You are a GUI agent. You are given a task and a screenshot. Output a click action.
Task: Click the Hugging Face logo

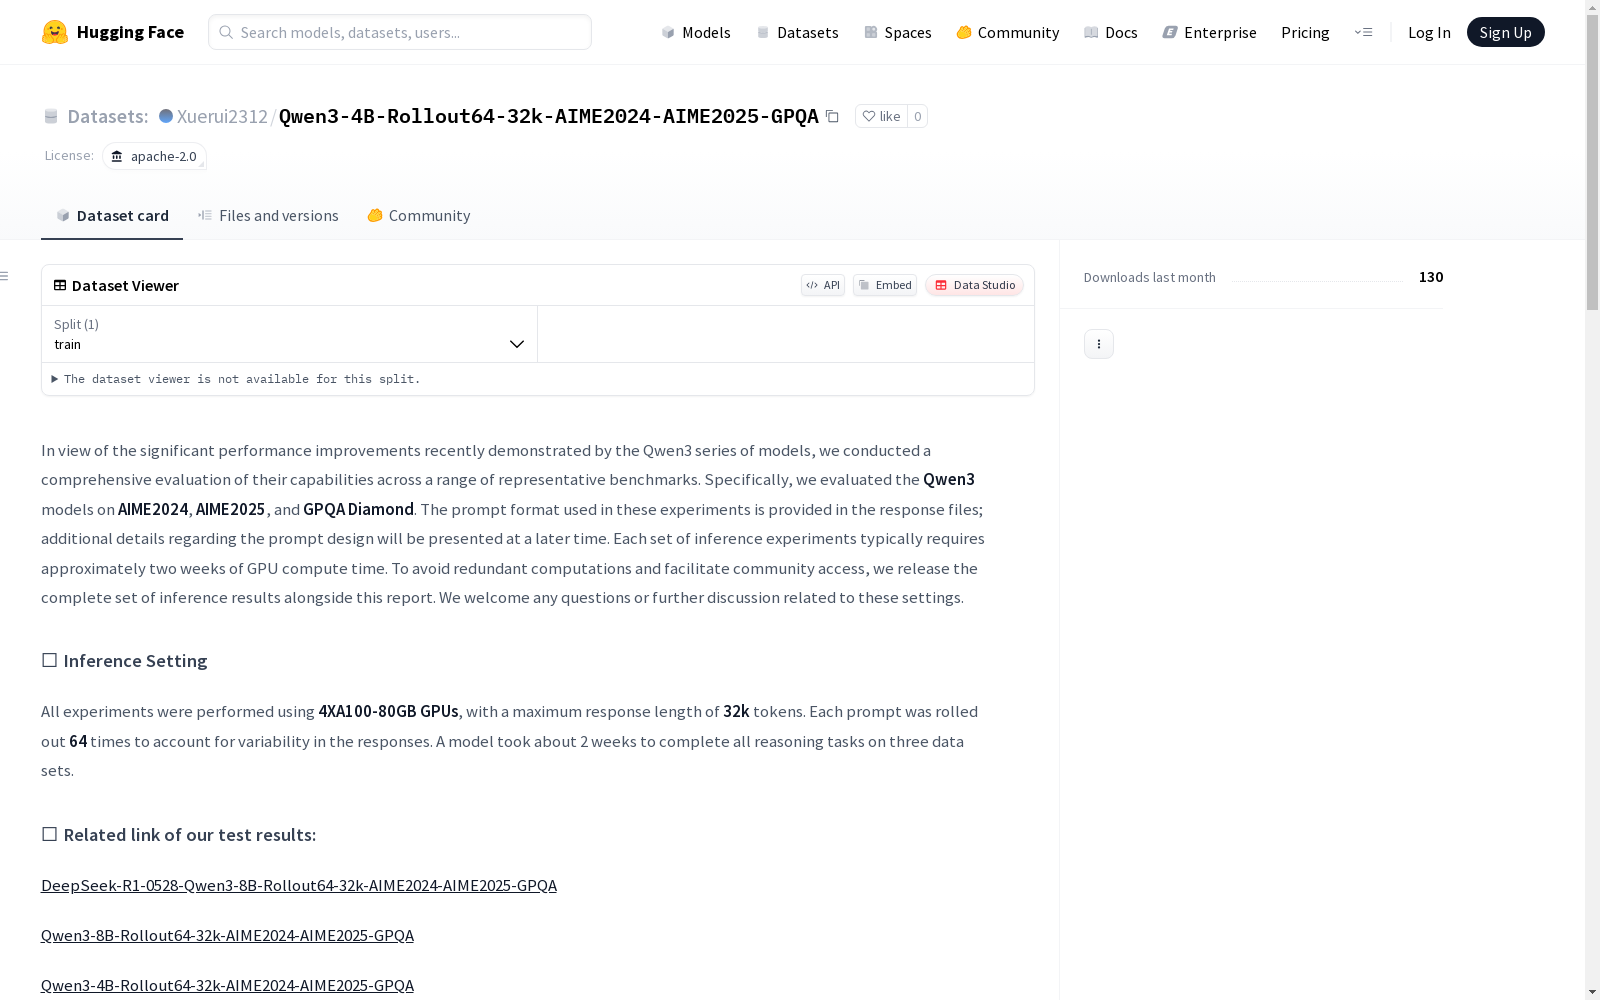tap(112, 32)
